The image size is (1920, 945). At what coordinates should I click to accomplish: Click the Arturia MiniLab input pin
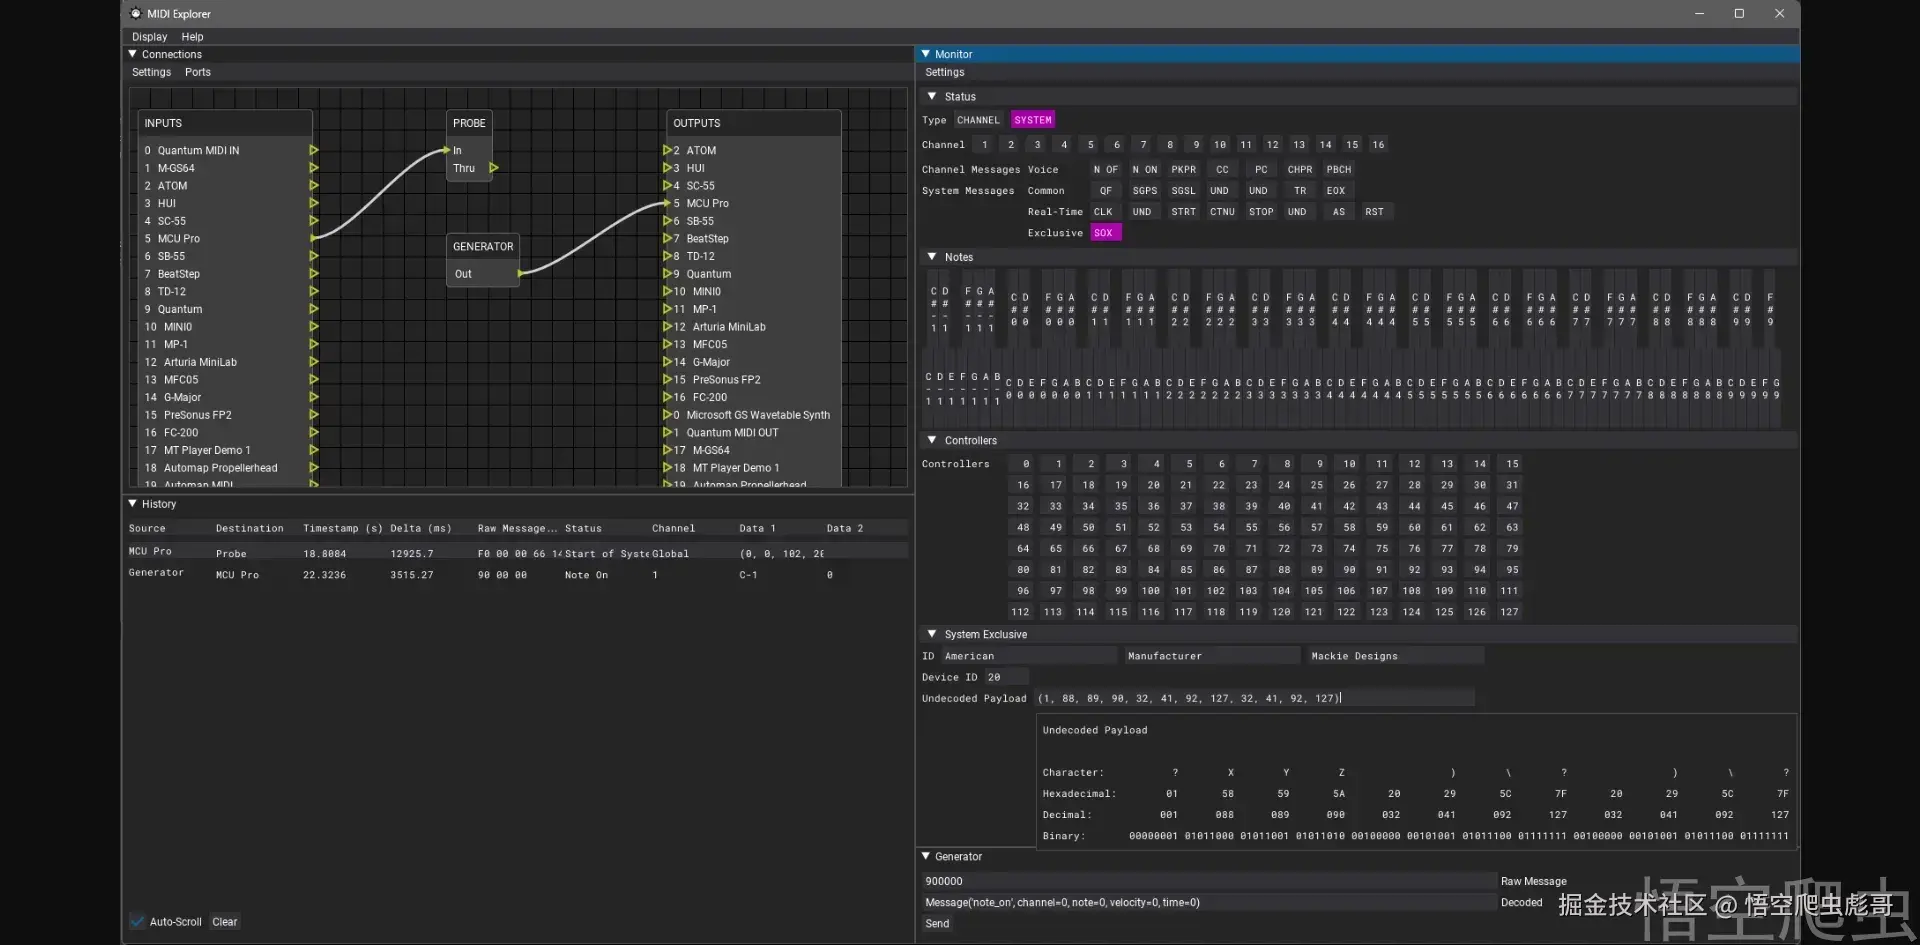pyautogui.click(x=313, y=362)
